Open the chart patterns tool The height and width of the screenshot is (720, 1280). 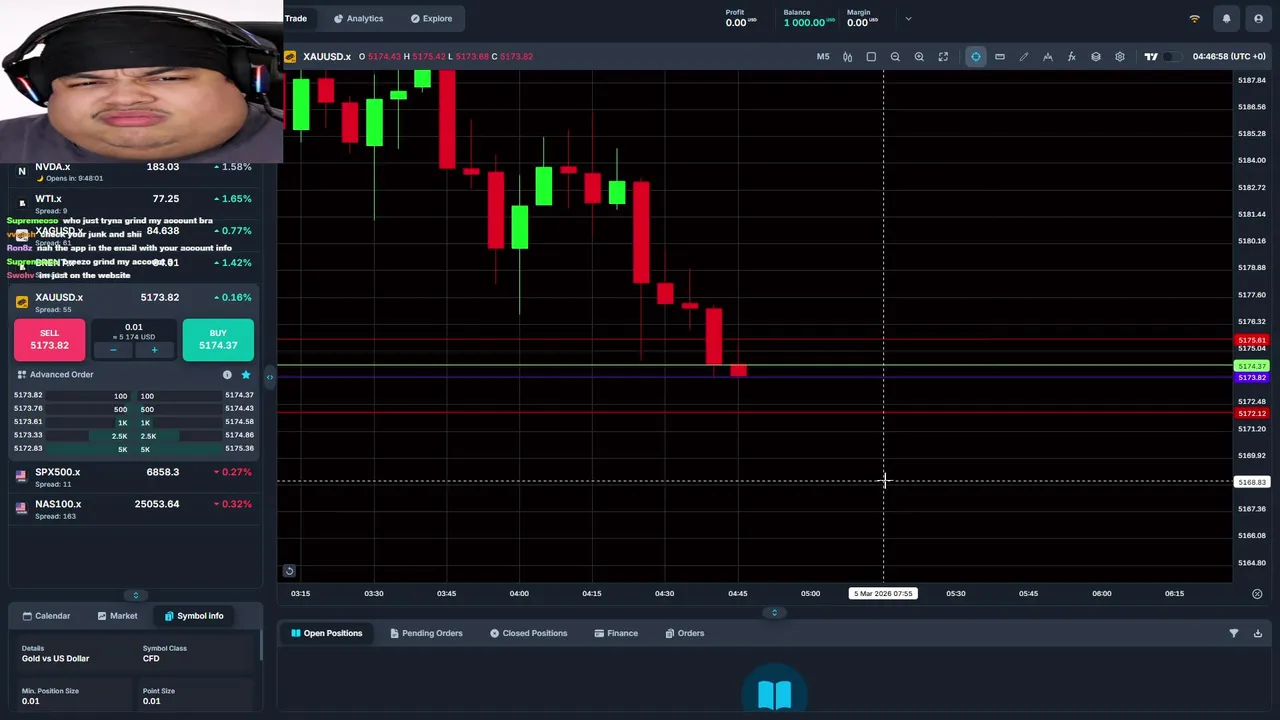pos(1048,57)
